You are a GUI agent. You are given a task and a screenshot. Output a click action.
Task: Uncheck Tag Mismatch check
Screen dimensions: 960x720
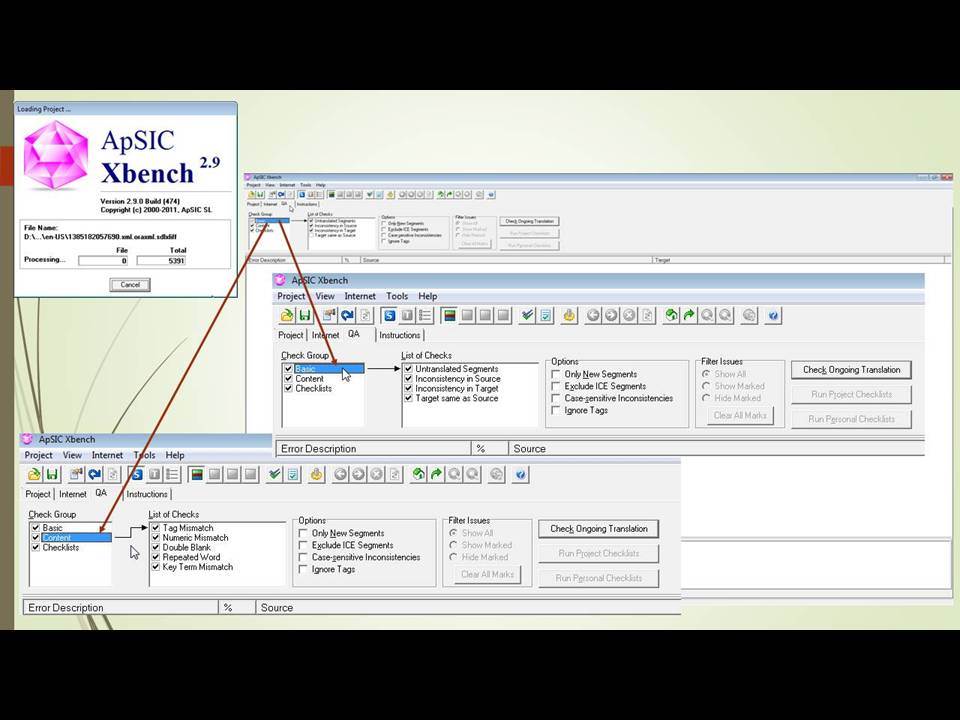(x=156, y=528)
